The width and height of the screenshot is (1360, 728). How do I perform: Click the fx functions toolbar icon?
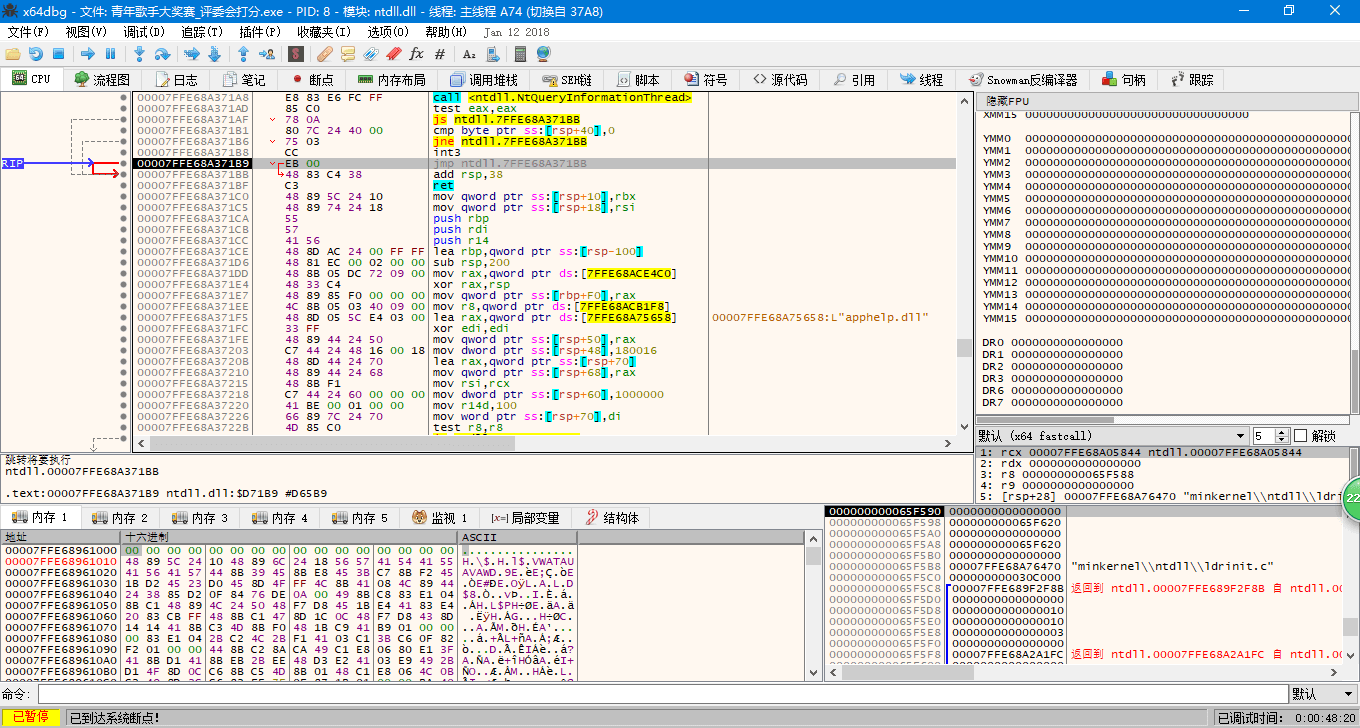click(416, 54)
